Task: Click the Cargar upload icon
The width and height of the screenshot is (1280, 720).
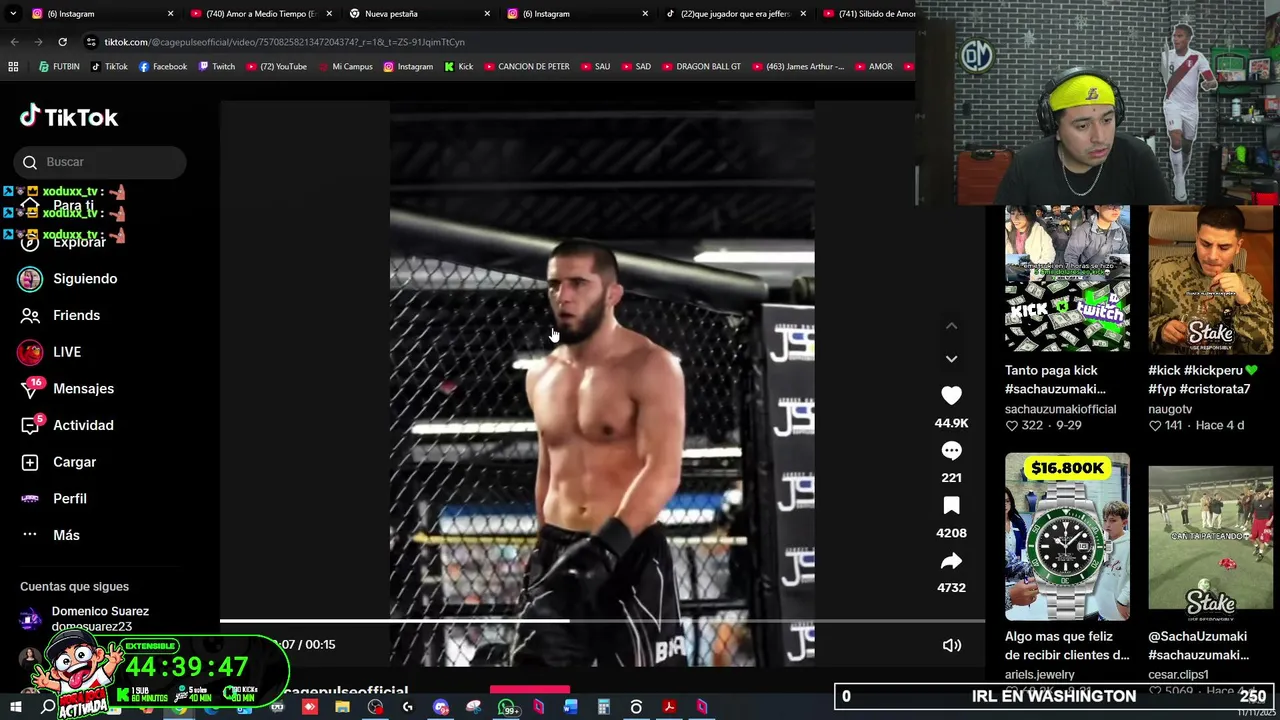Action: coord(30,462)
